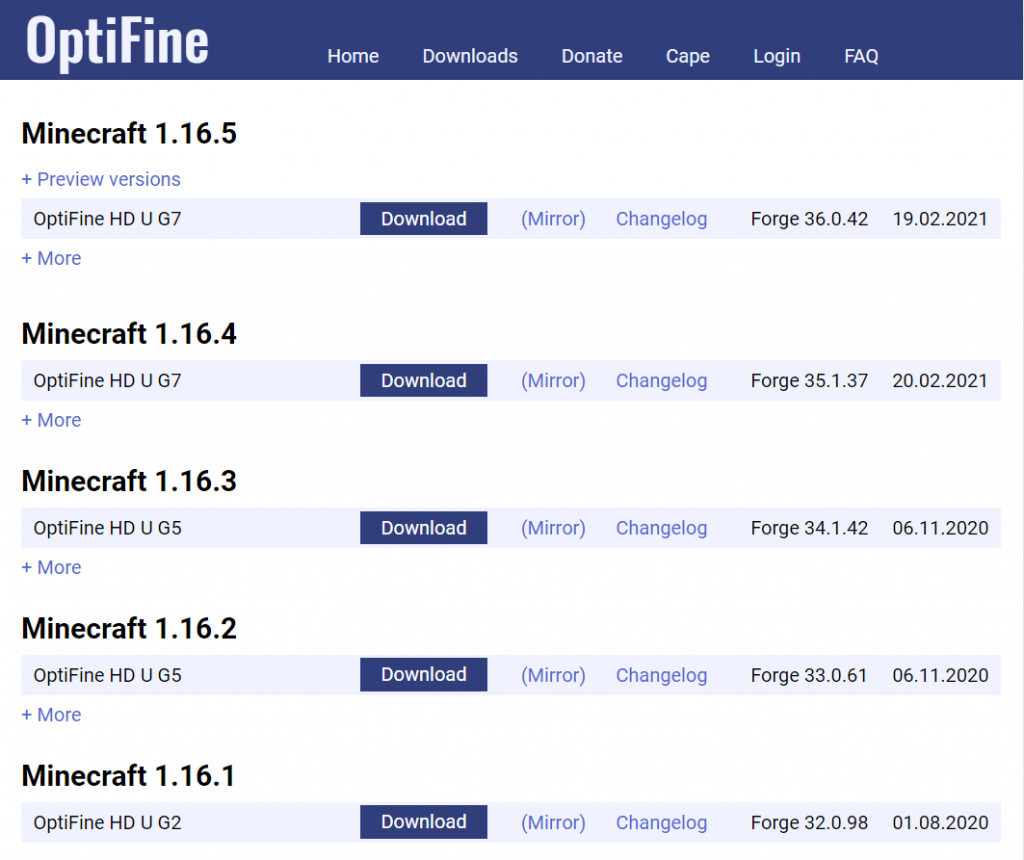Click the date 01.08.2020
Screen dimensions: 1024x860
click(940, 822)
